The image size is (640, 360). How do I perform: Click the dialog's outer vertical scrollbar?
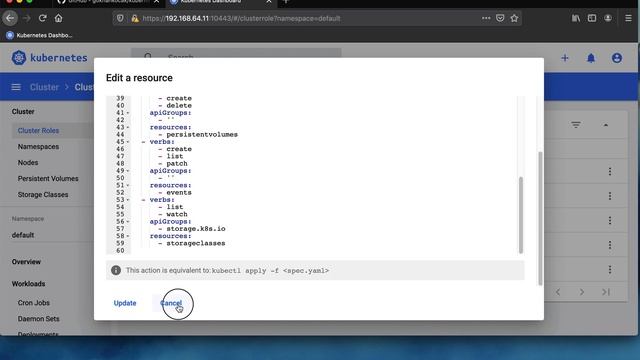540,218
